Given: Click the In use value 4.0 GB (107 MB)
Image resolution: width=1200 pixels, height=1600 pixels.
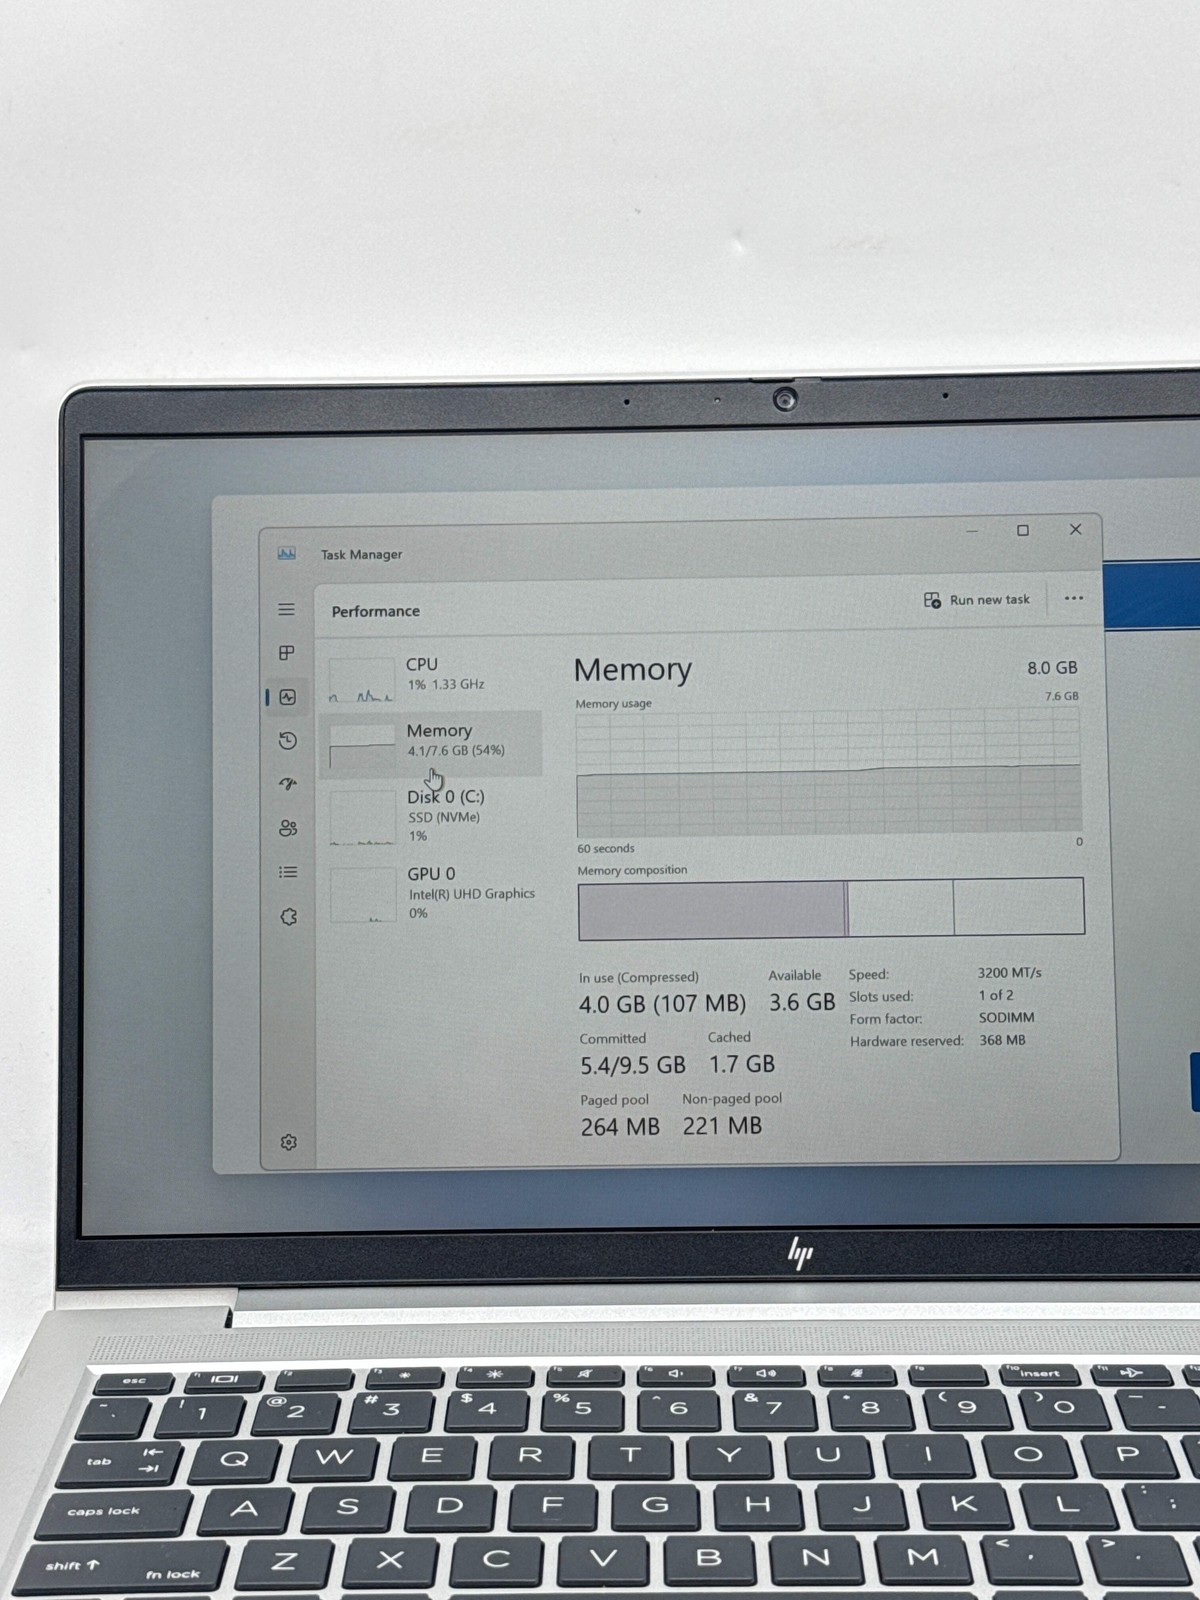Looking at the screenshot, I should point(663,1004).
